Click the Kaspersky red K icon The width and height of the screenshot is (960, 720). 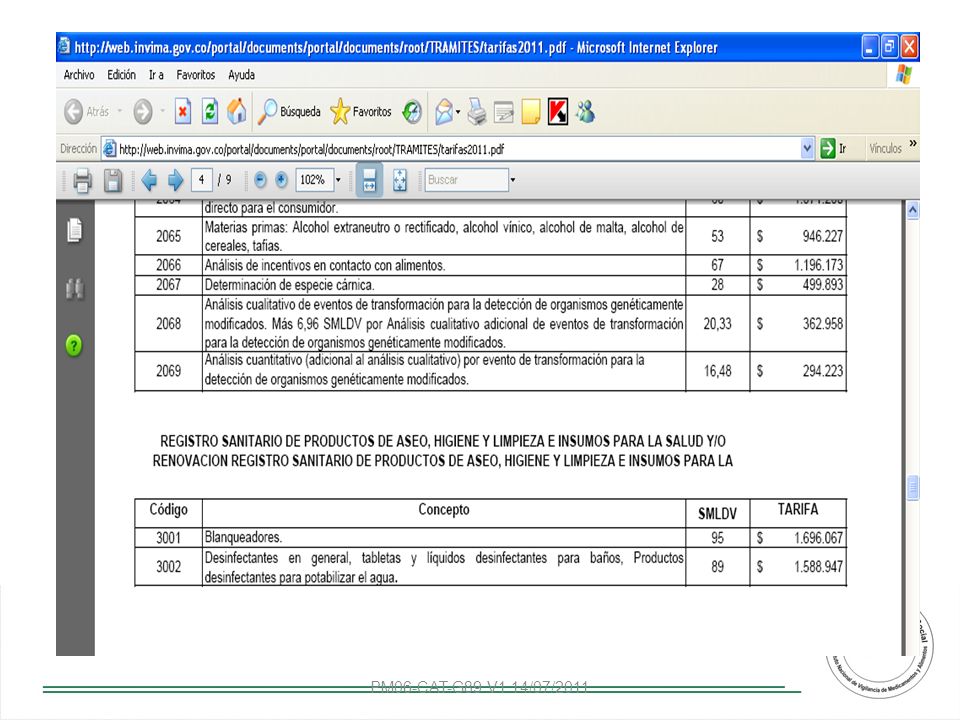(x=558, y=111)
